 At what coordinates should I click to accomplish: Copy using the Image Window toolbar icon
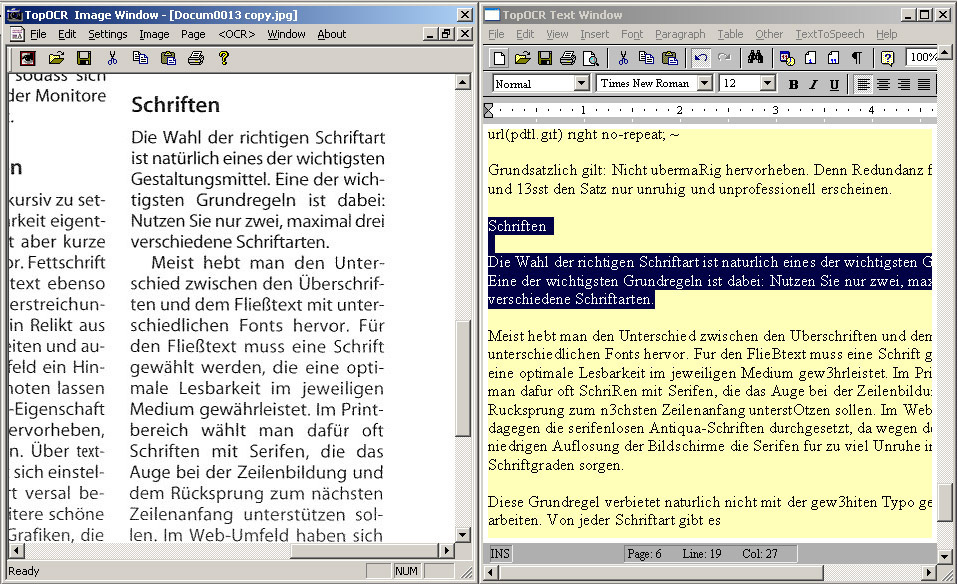tap(140, 58)
